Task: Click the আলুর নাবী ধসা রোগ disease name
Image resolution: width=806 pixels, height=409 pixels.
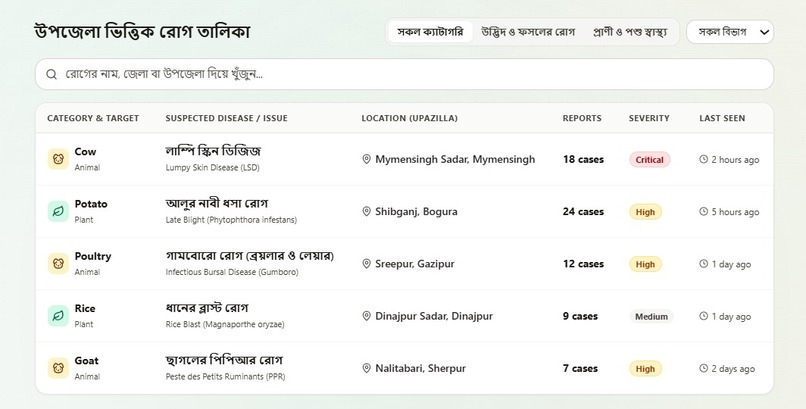Action: [217, 203]
